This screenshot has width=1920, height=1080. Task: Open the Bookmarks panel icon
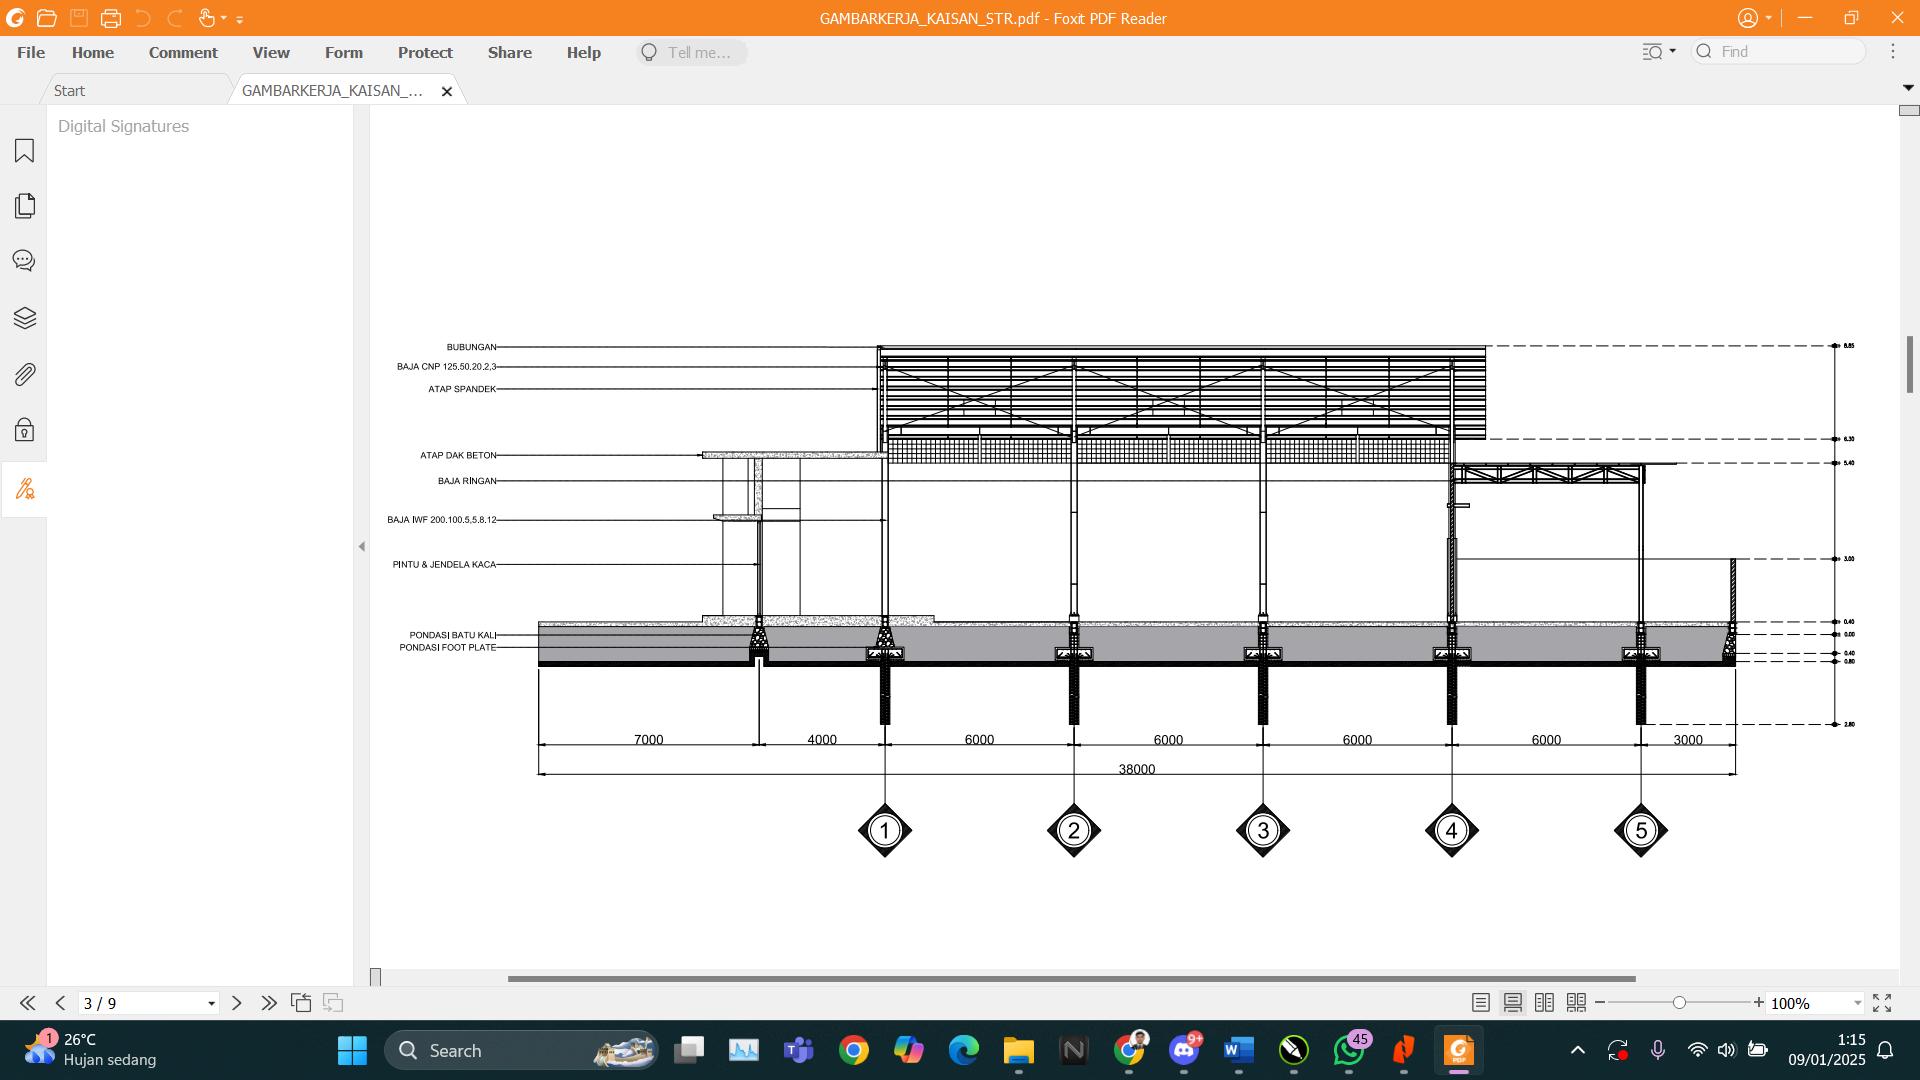[x=24, y=151]
